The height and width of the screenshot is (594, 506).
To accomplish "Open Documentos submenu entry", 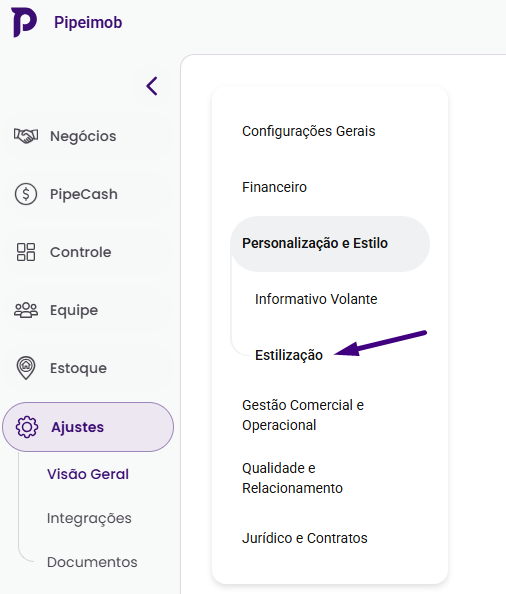I will 92,562.
